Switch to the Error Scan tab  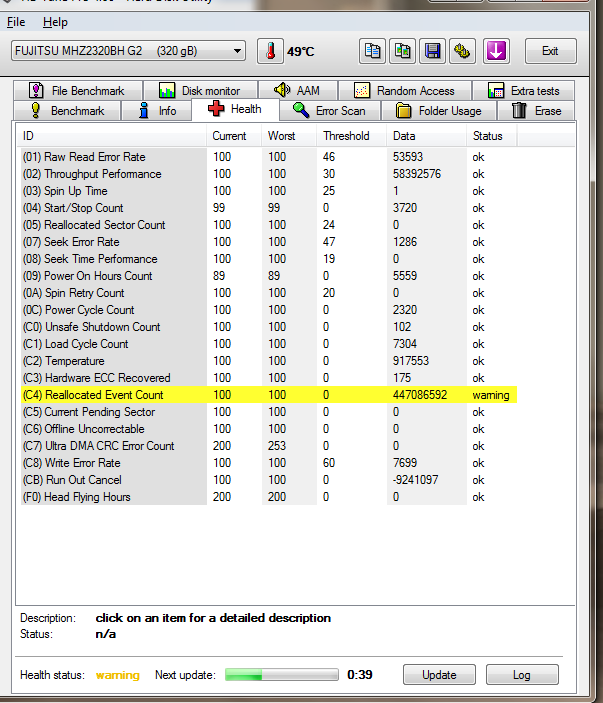[330, 111]
